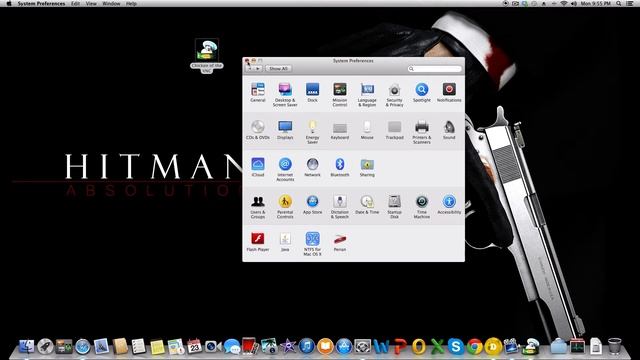Click the Mon 9:55 PM clock
The width and height of the screenshot is (640, 360).
pos(596,3)
